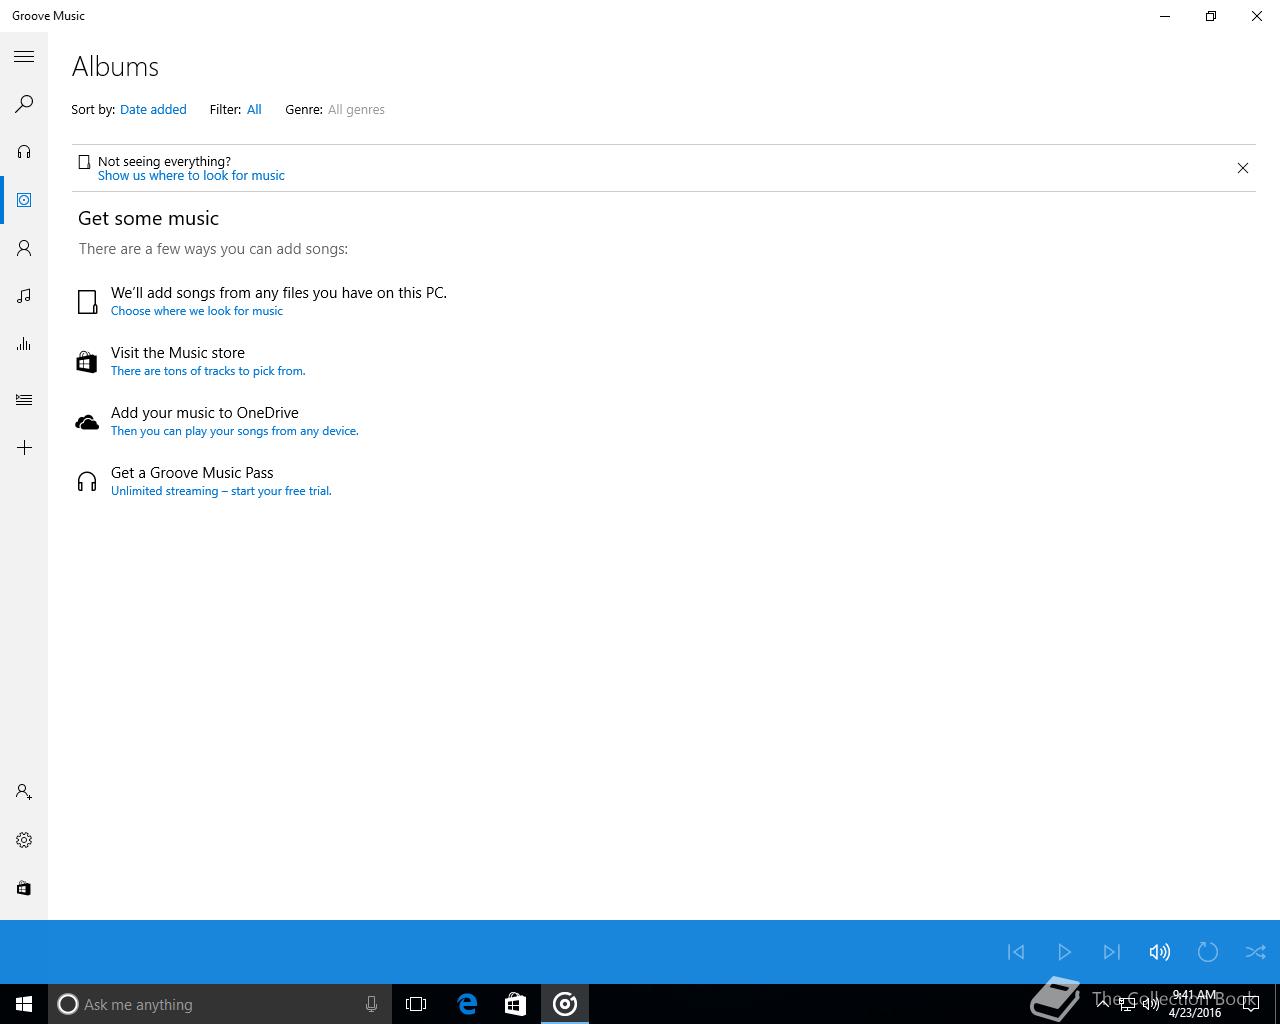
Task: Open the search icon in sidebar
Action: click(24, 104)
